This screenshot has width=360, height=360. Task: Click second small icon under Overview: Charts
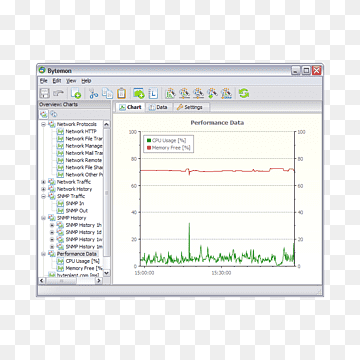coord(53,114)
